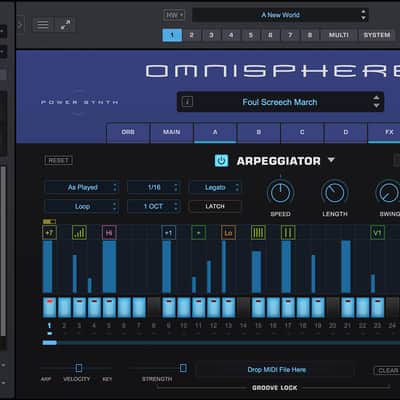Click the step 5 velocity bar
The height and width of the screenshot is (400, 400).
(x=109, y=267)
